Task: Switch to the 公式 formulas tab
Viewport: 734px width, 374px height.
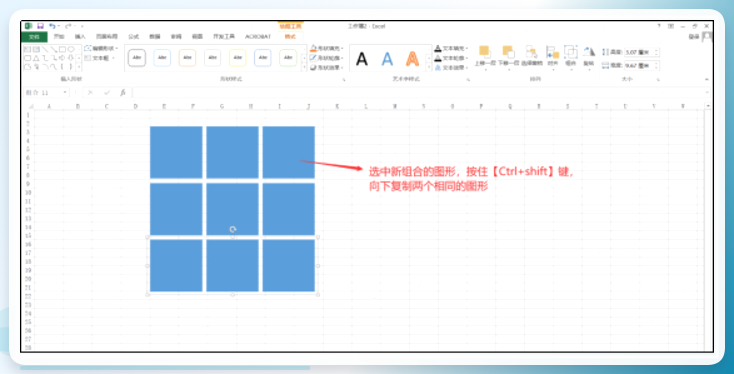Action: click(x=134, y=37)
